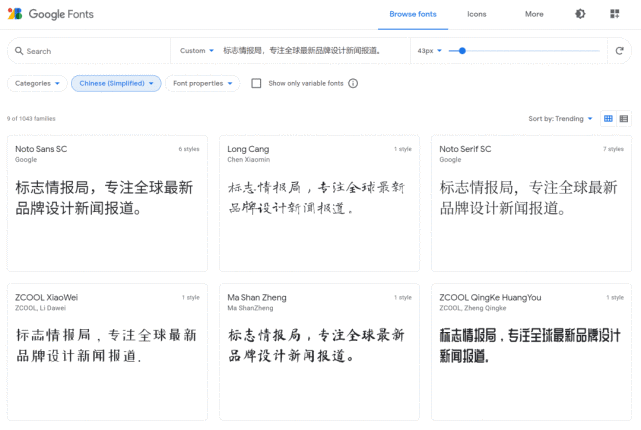Go to the Browse fonts tab
This screenshot has height=430, width=641.
[x=413, y=14]
